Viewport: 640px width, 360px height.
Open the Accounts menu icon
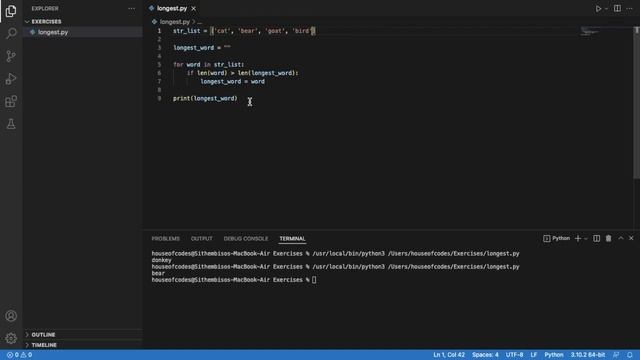click(11, 316)
